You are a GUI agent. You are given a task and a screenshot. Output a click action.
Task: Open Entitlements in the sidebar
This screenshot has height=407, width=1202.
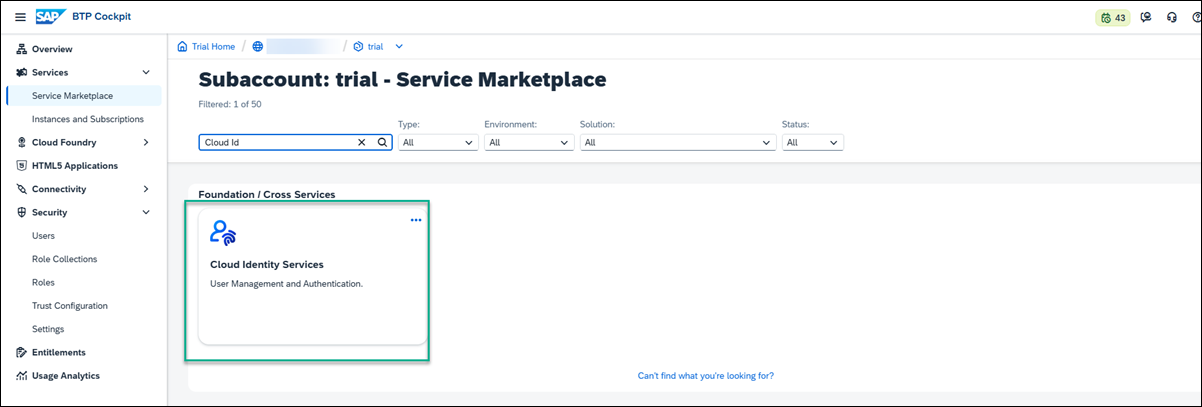pos(59,352)
